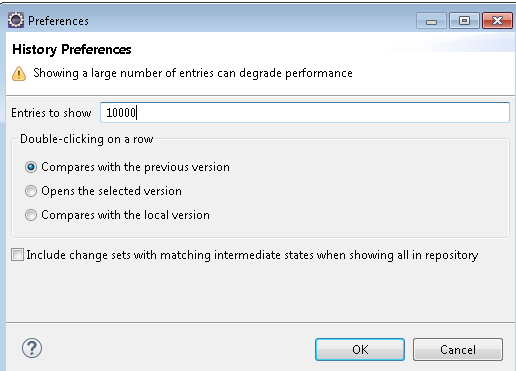Viewport: 516px width, 371px height.
Task: Click the performance warning message text
Action: (x=193, y=73)
